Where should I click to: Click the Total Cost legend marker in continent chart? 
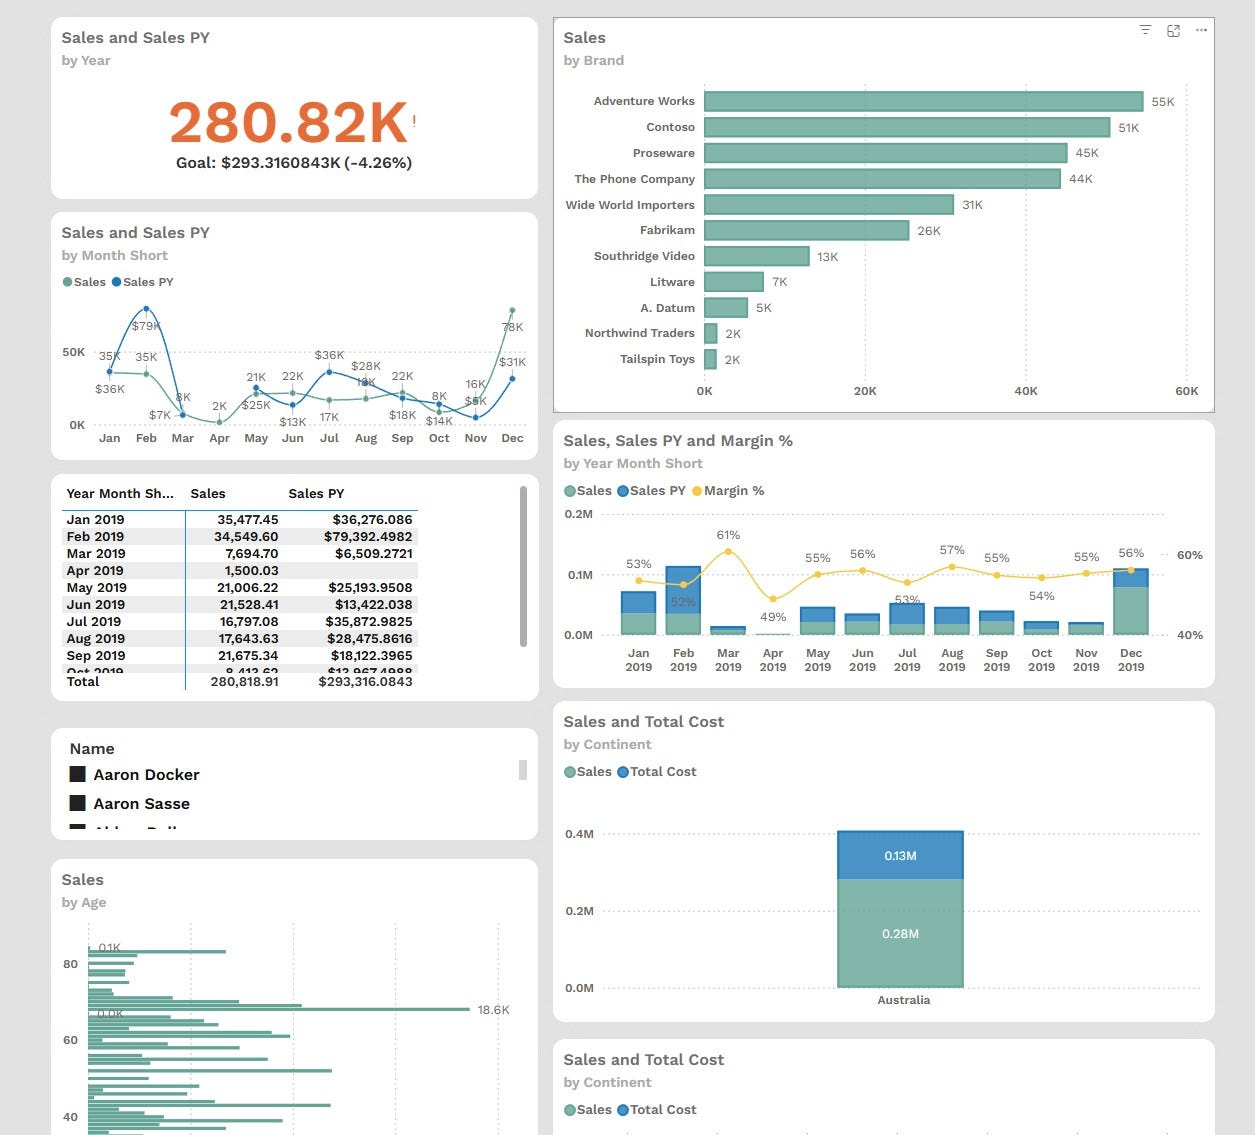(x=622, y=771)
